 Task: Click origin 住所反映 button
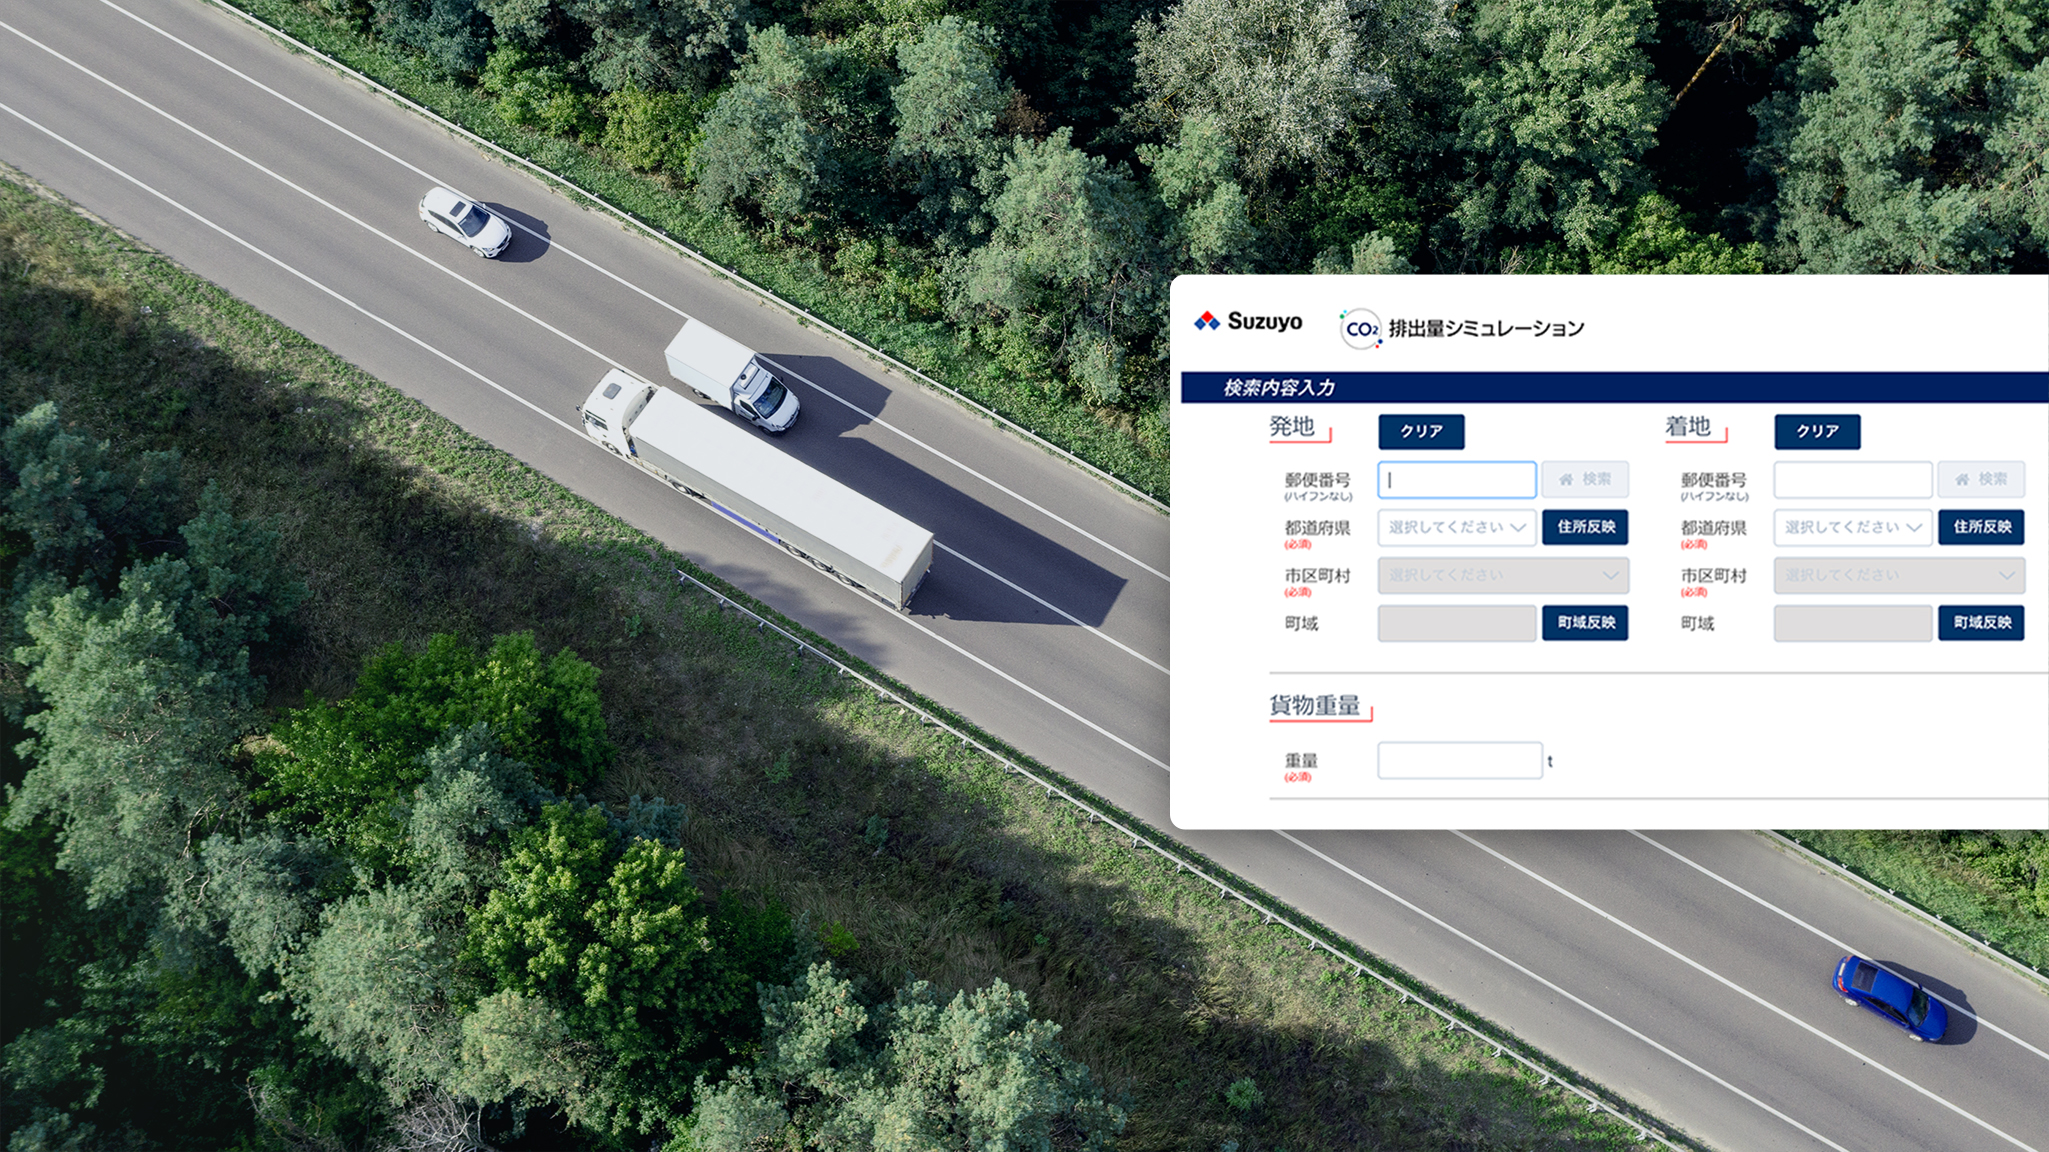pyautogui.click(x=1585, y=527)
